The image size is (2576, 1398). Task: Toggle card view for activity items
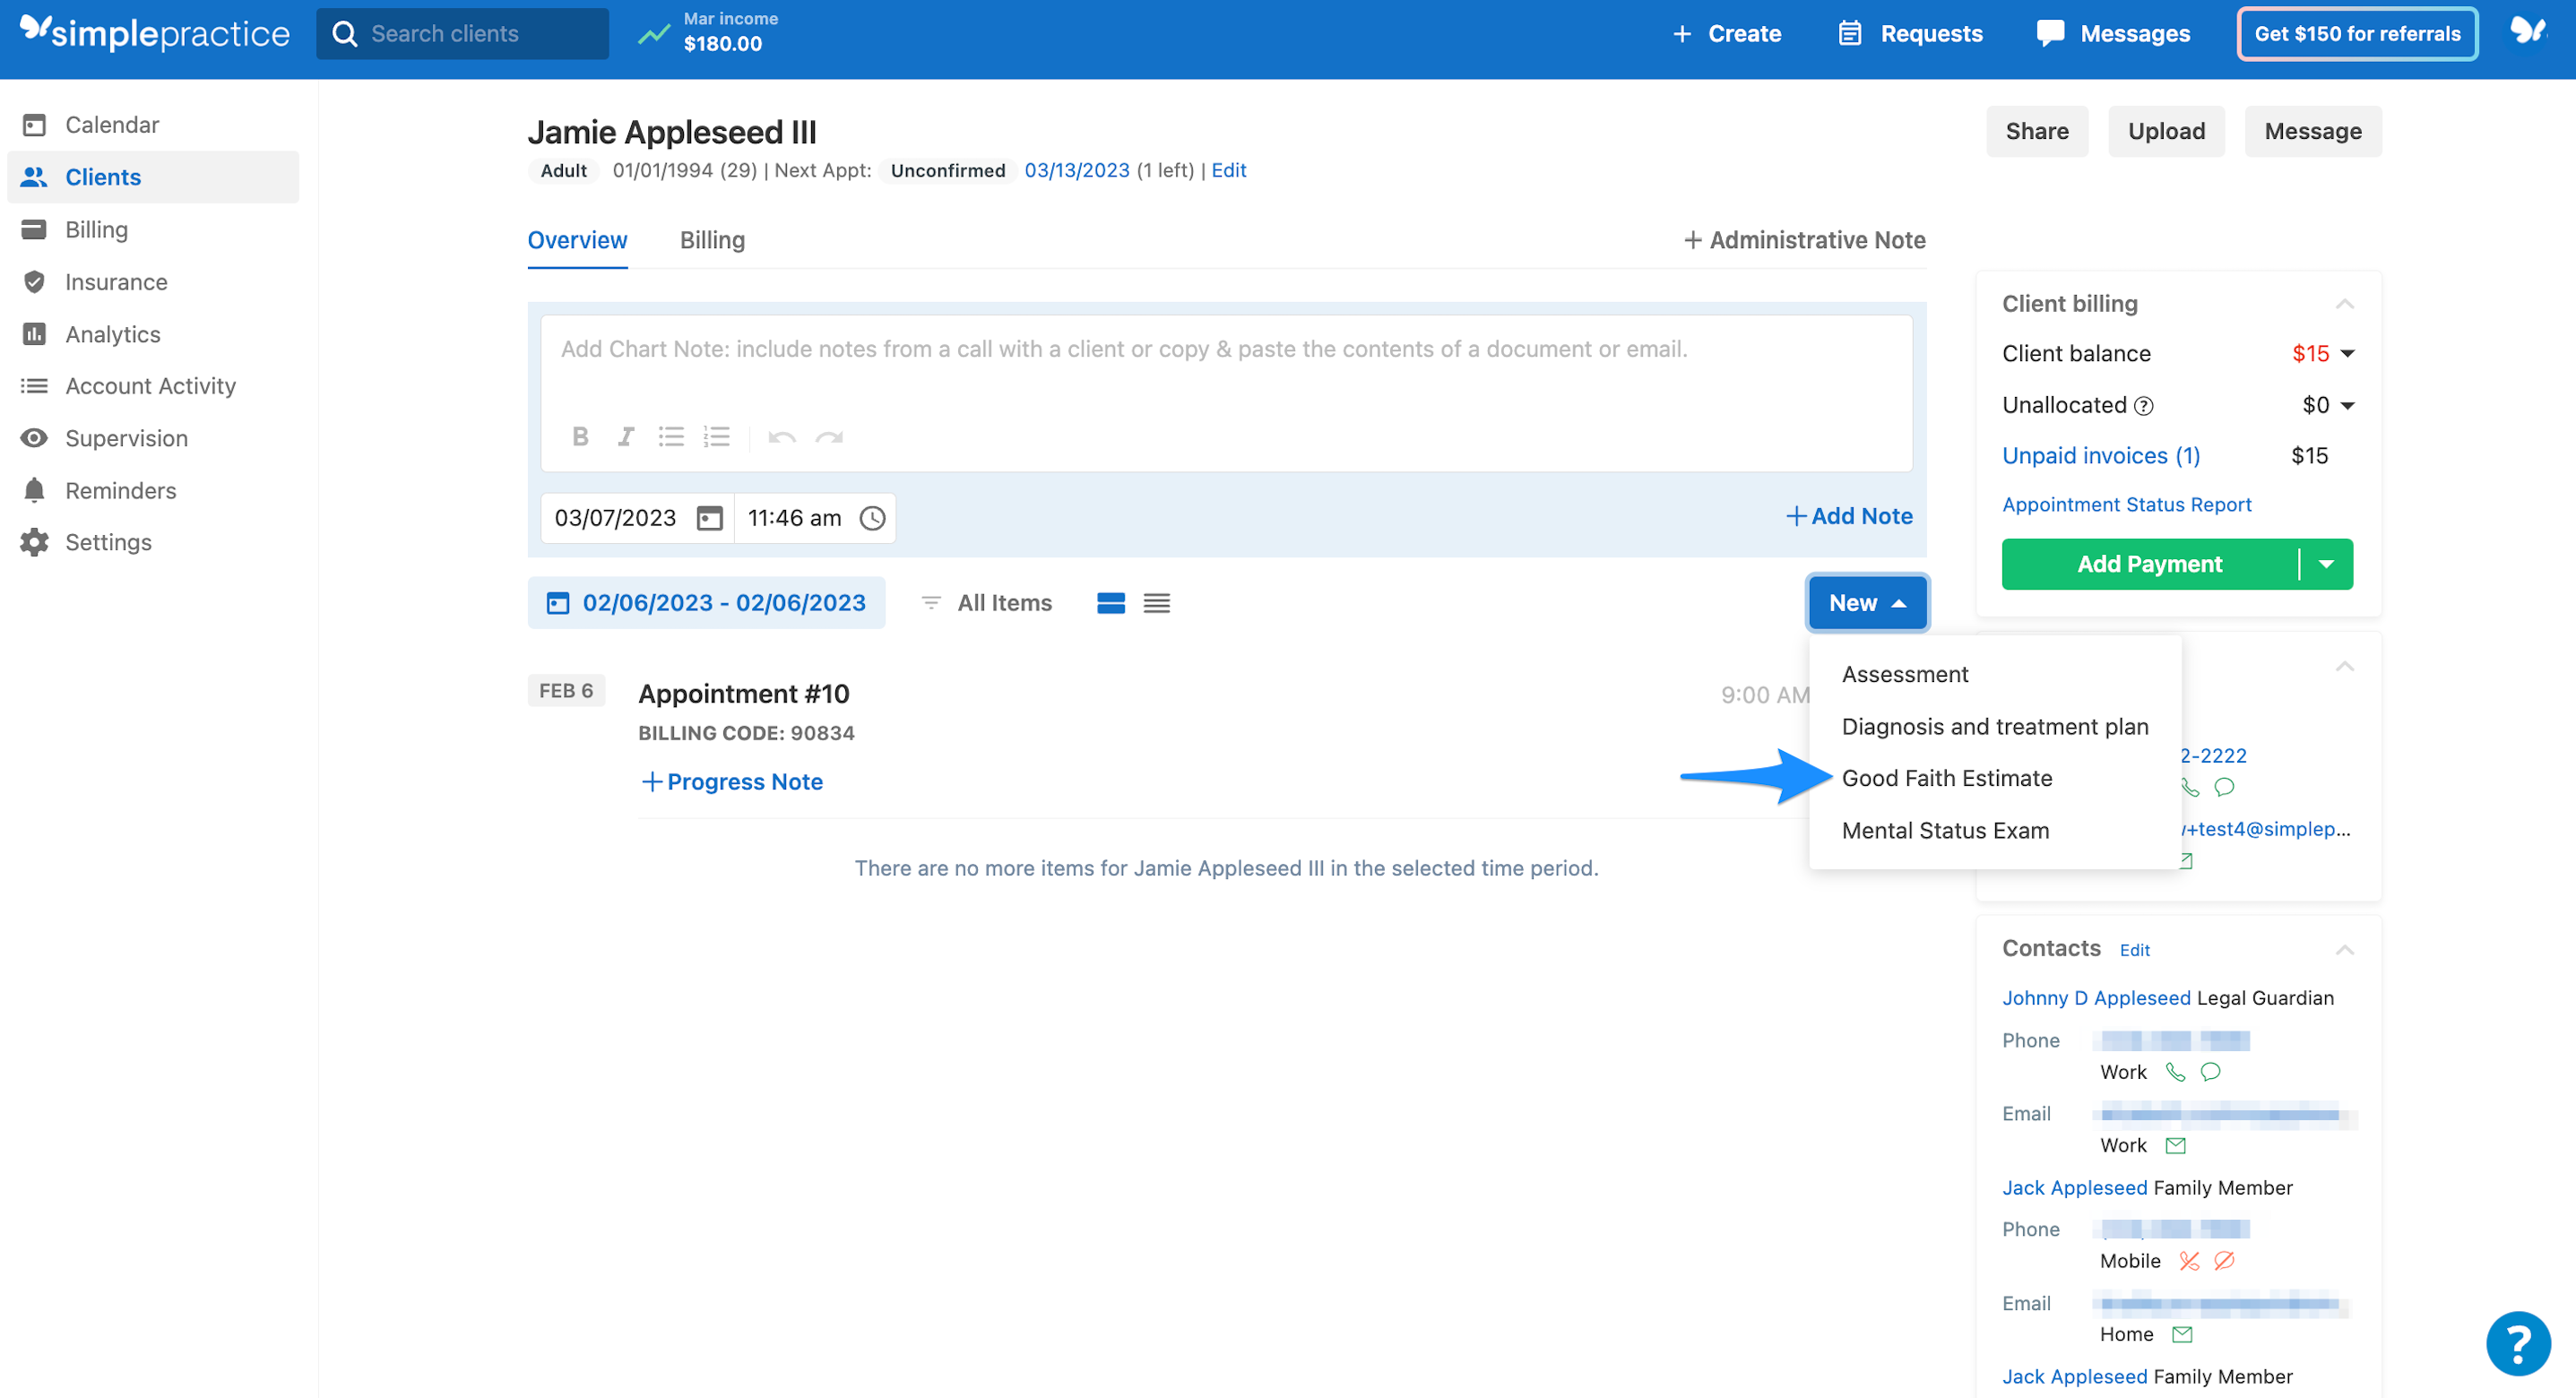1110,602
